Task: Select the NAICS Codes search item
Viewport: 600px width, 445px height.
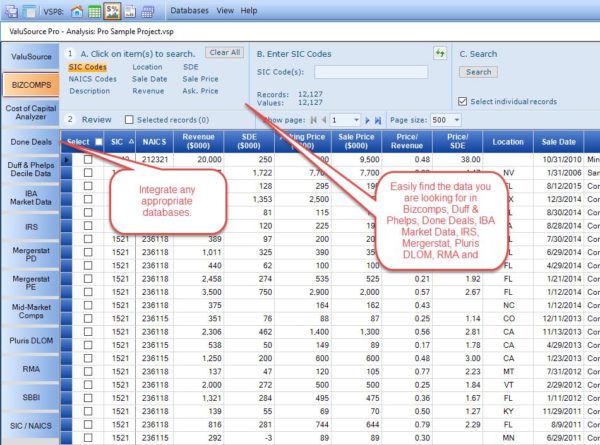Action: coord(92,79)
